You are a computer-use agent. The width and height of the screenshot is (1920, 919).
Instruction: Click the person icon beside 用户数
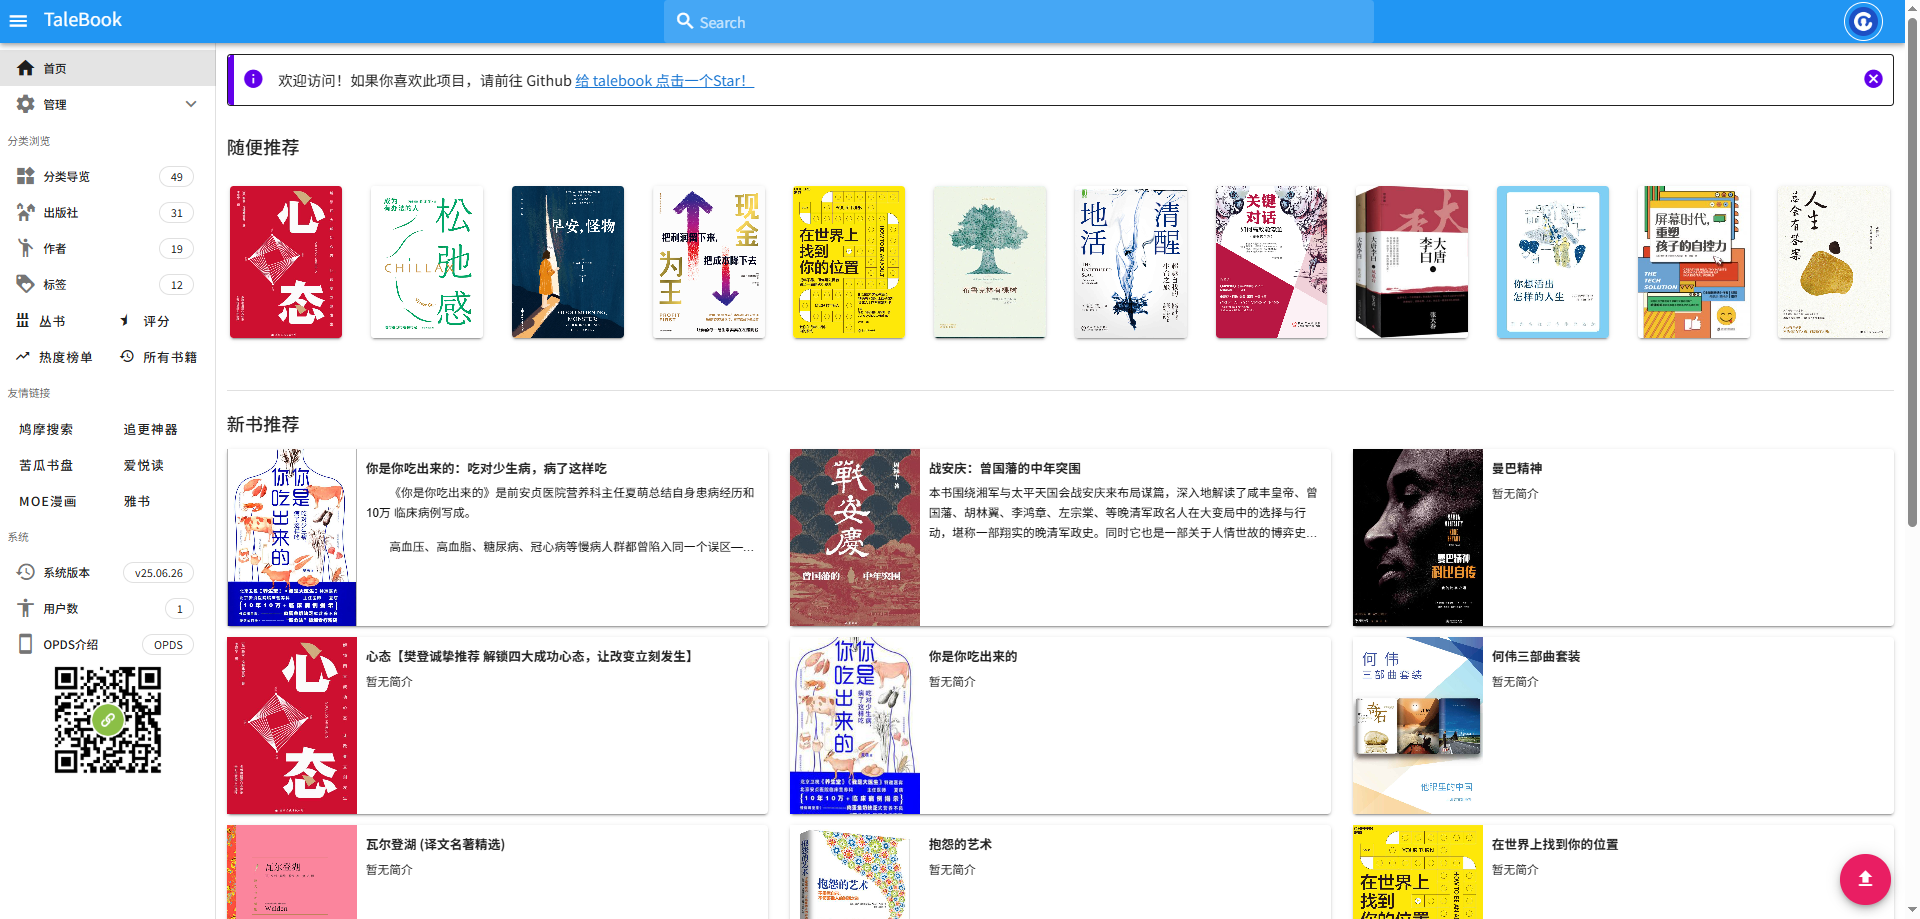click(x=25, y=608)
